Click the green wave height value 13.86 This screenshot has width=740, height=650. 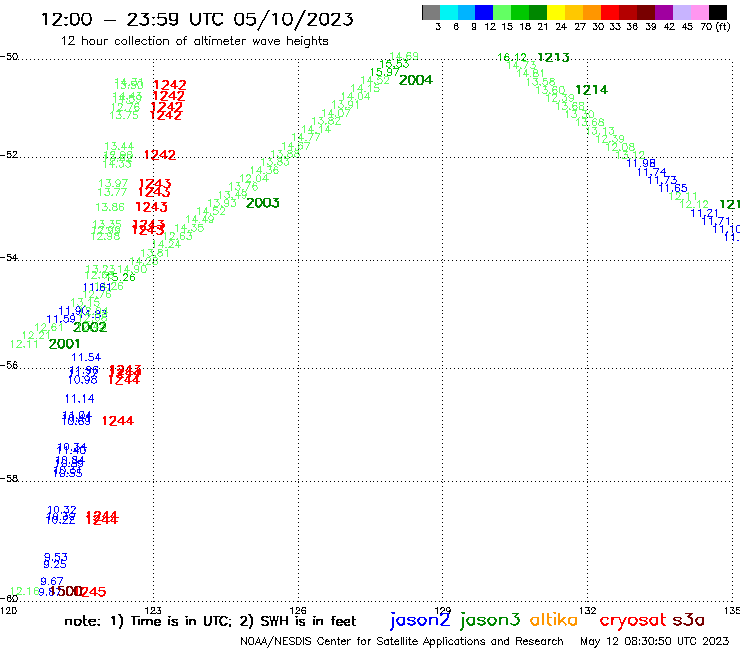pyautogui.click(x=110, y=207)
